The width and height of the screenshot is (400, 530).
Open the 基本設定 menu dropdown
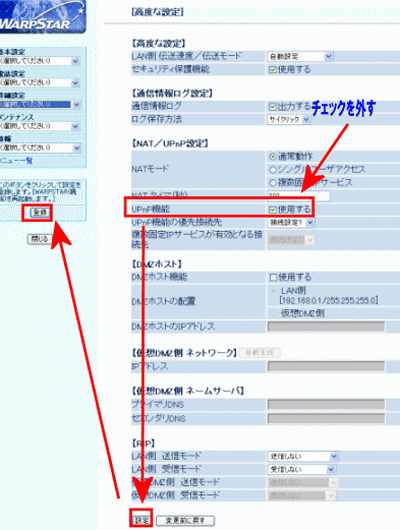point(39,61)
